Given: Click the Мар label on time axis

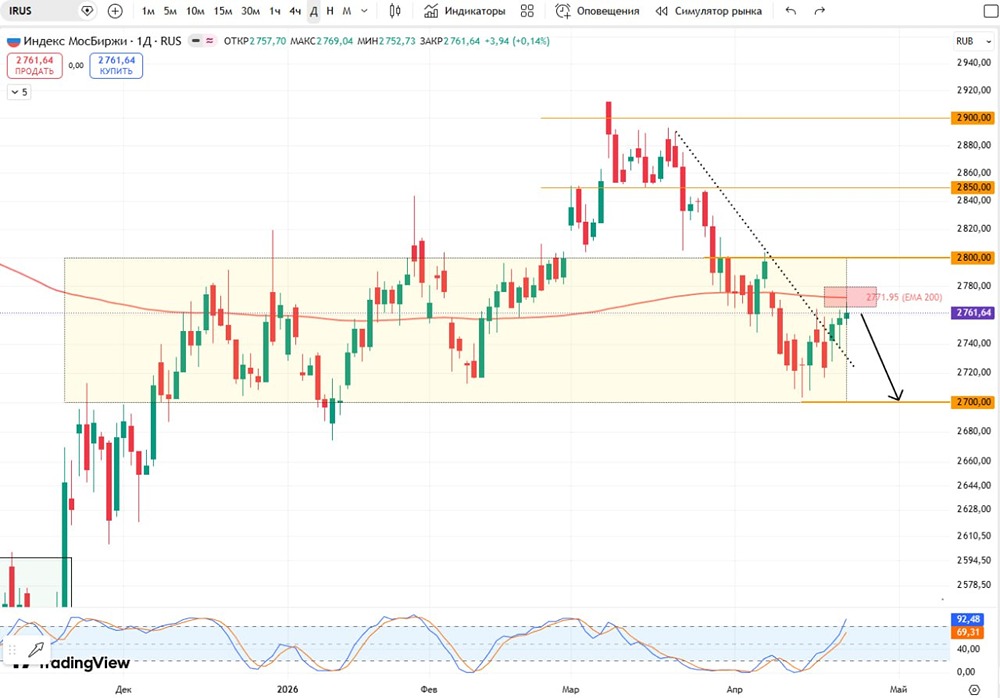Looking at the screenshot, I should (570, 689).
